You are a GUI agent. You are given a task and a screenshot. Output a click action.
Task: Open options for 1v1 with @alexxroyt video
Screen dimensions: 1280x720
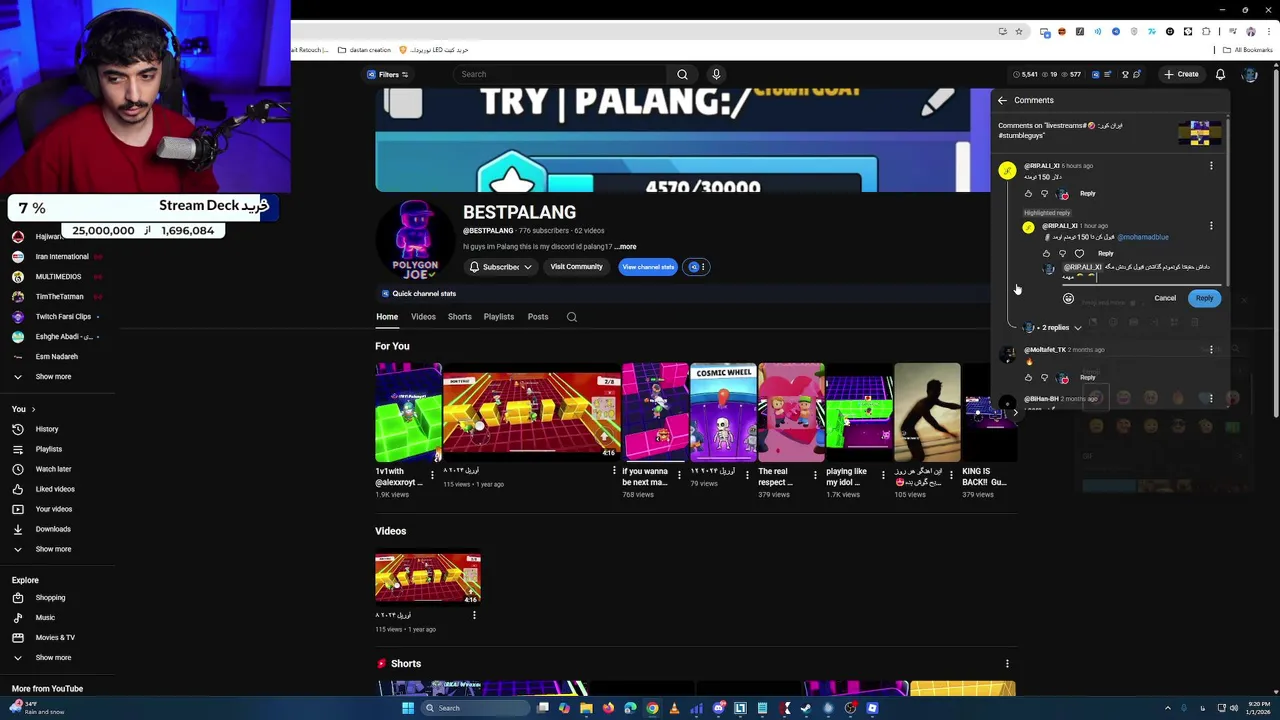coord(433,475)
